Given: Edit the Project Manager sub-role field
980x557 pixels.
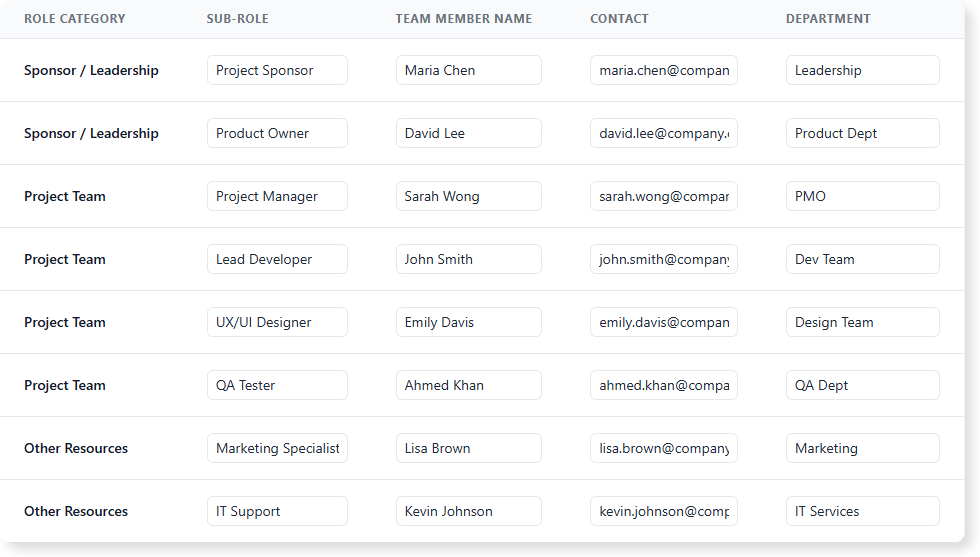Looking at the screenshot, I should [x=277, y=196].
